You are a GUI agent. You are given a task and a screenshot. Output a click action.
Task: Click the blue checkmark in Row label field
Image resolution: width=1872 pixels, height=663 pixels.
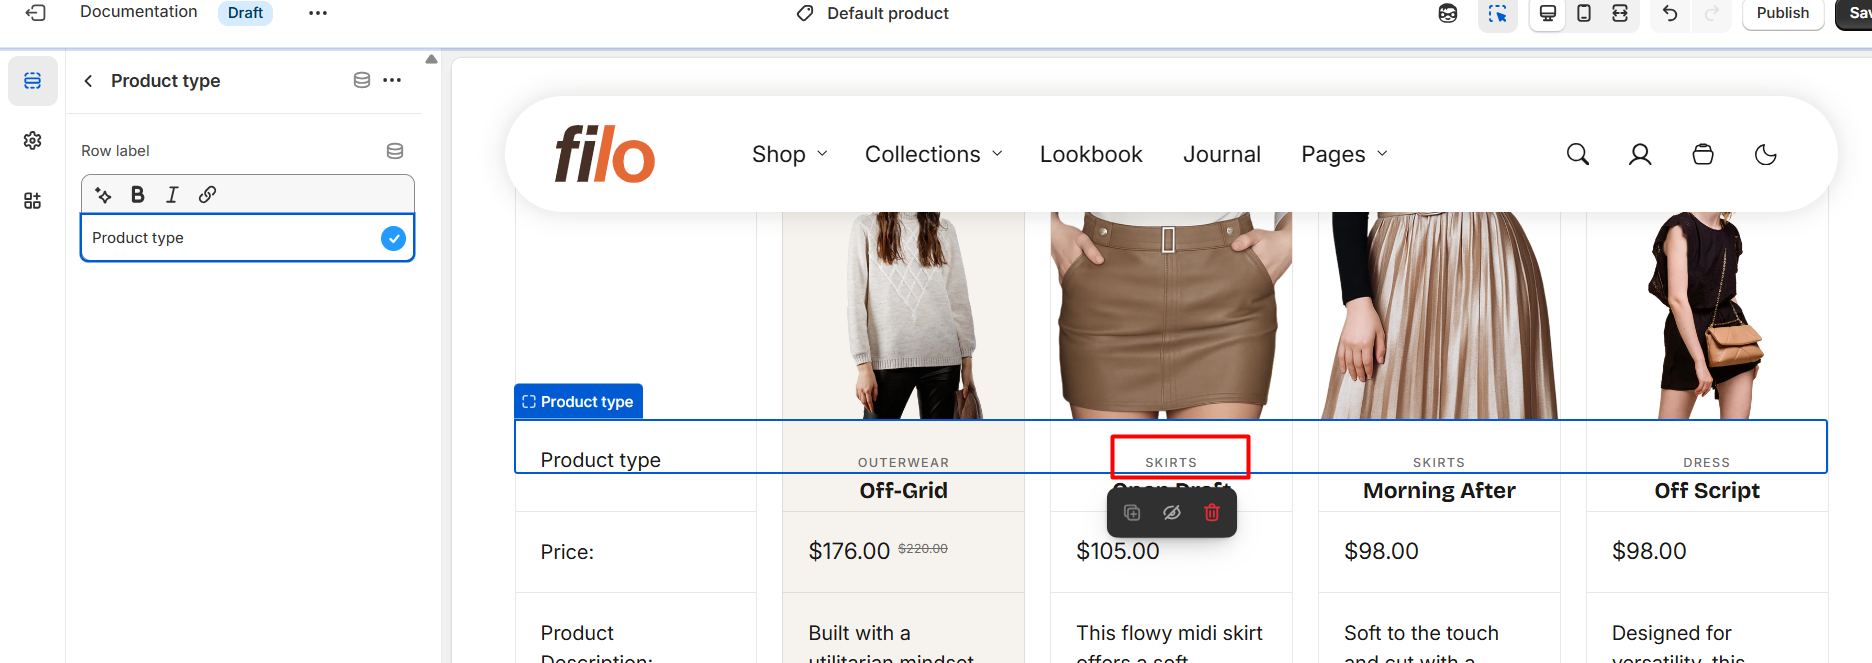[x=394, y=238]
